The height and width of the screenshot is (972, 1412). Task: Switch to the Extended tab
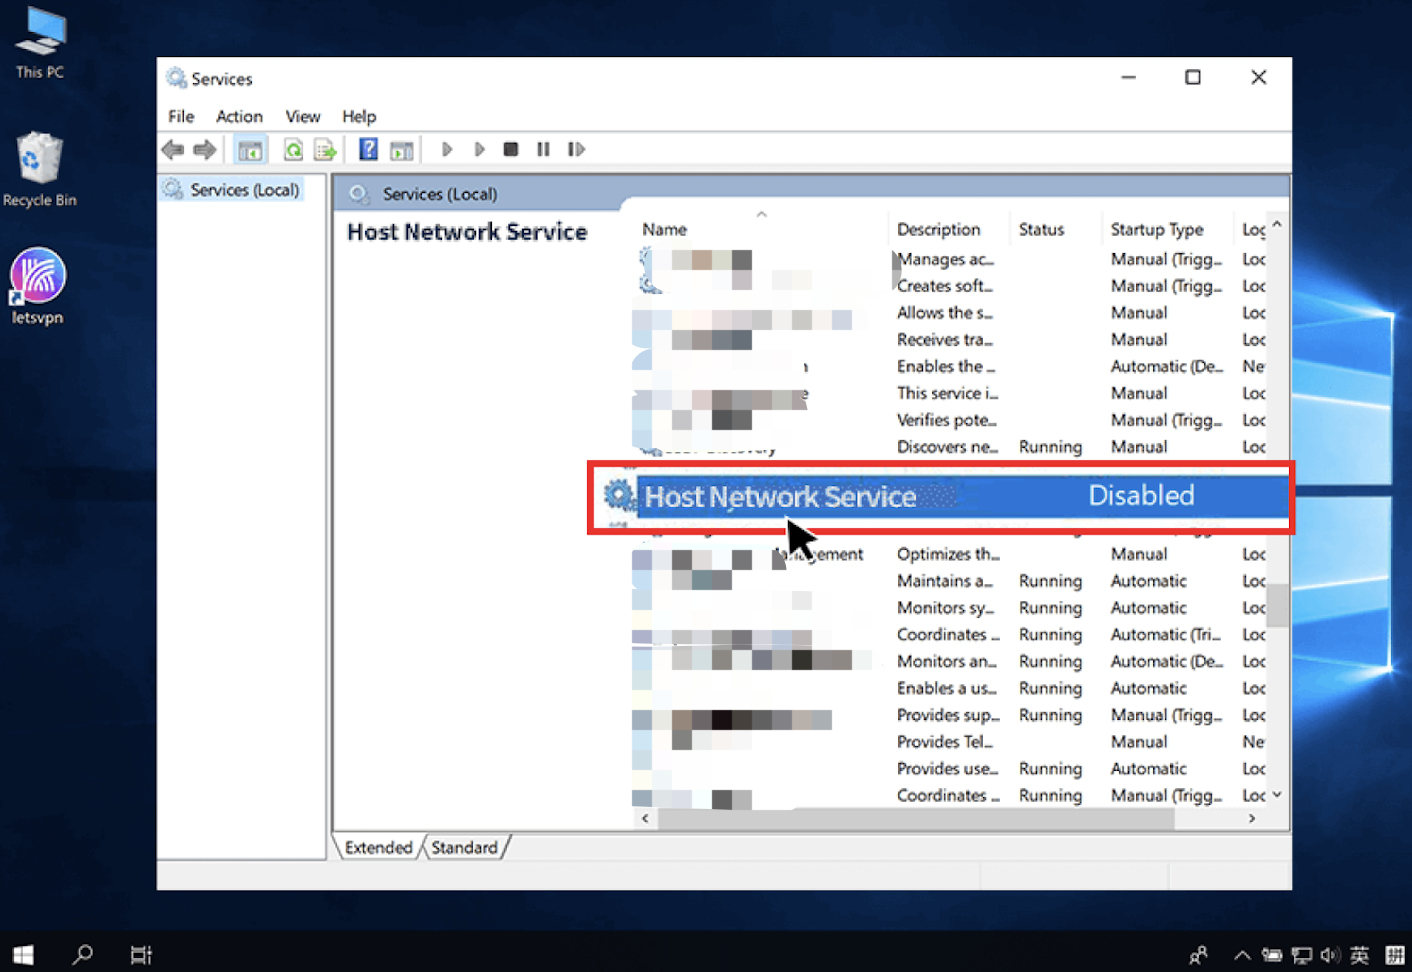tap(378, 847)
